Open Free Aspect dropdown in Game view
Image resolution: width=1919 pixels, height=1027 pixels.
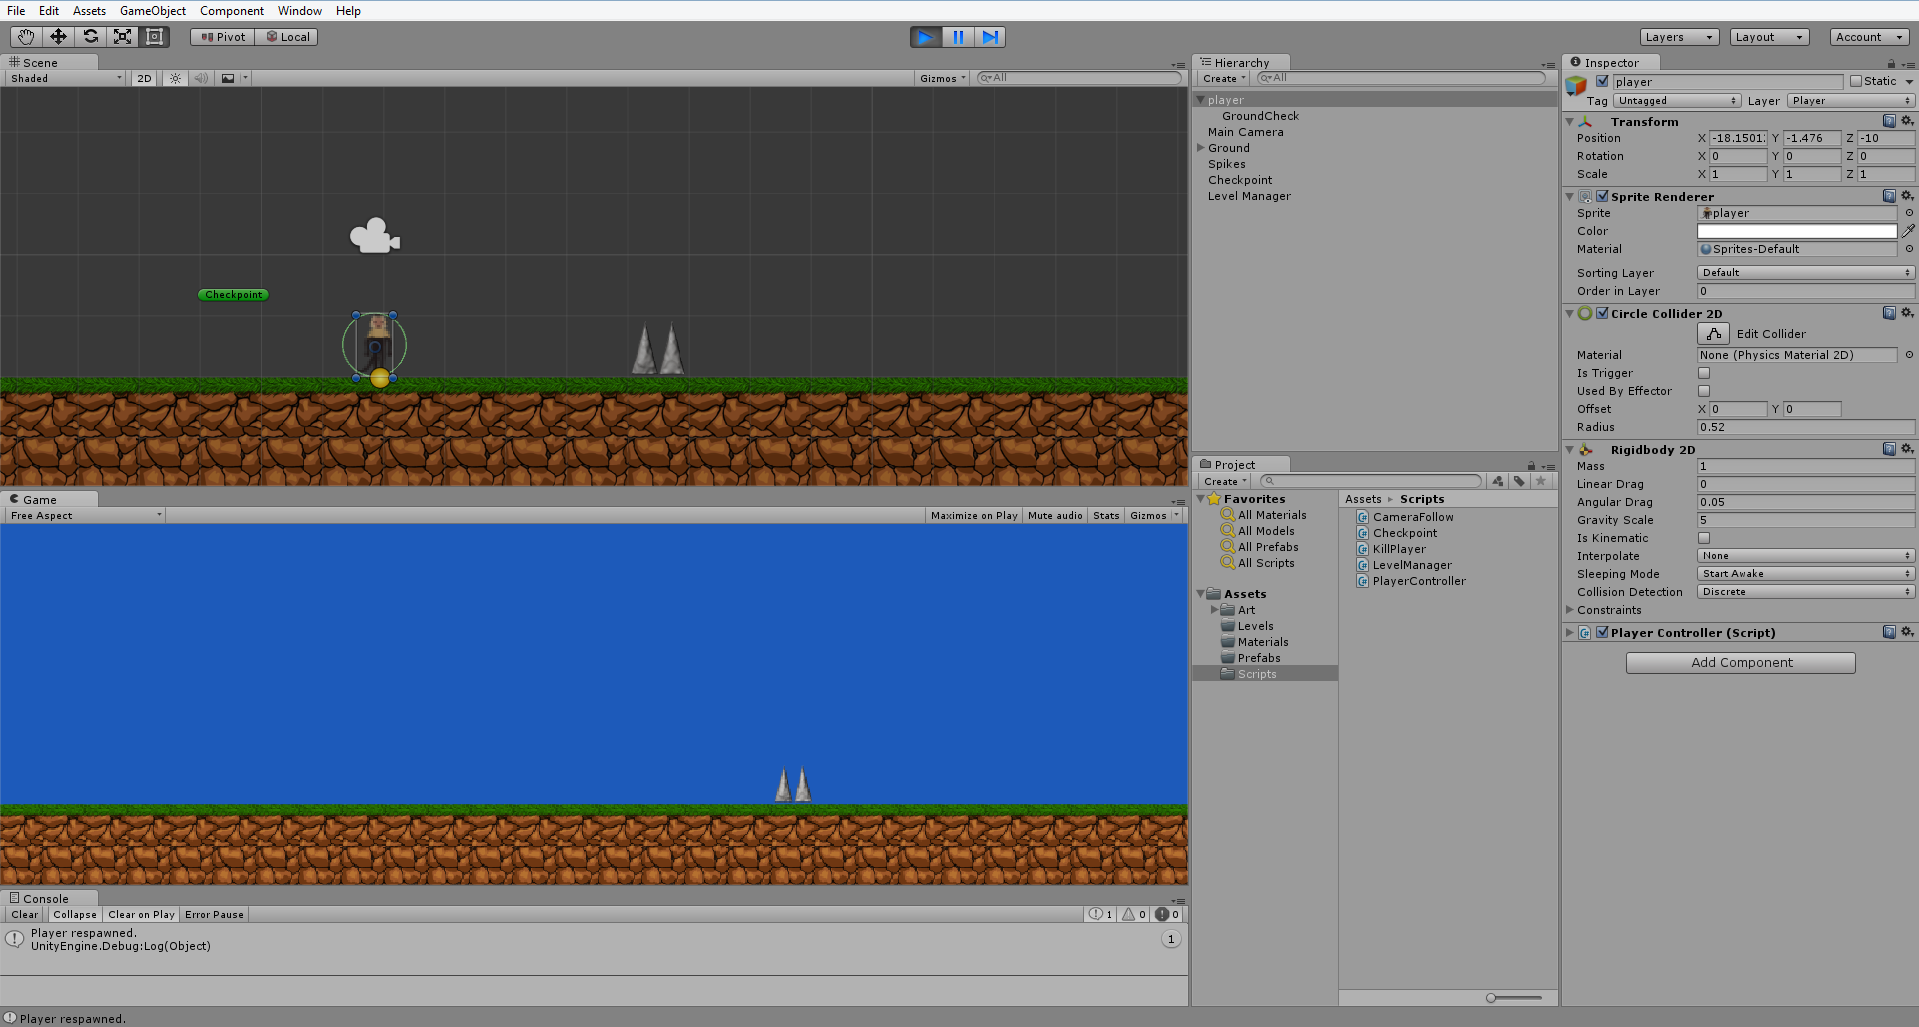tap(86, 515)
